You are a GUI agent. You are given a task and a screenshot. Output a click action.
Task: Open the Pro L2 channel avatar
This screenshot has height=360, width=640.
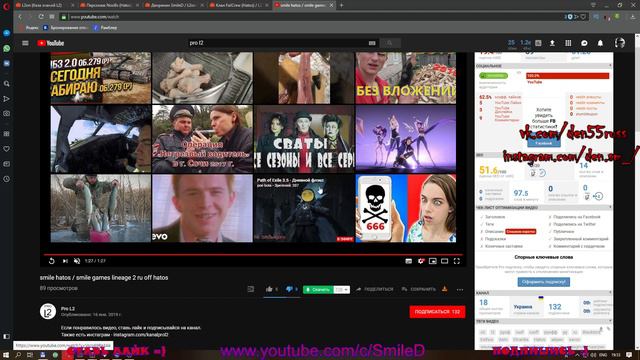[x=48, y=311]
